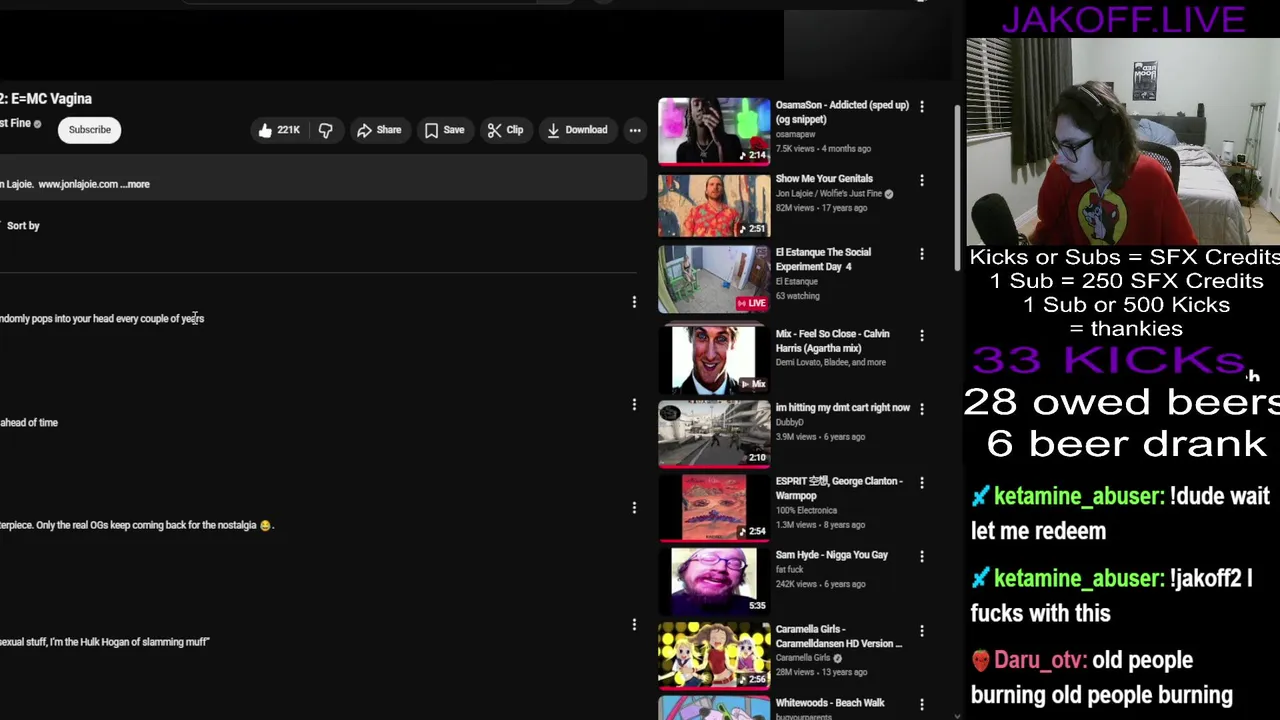Open Feel So Close mix thumbnail

pos(714,358)
